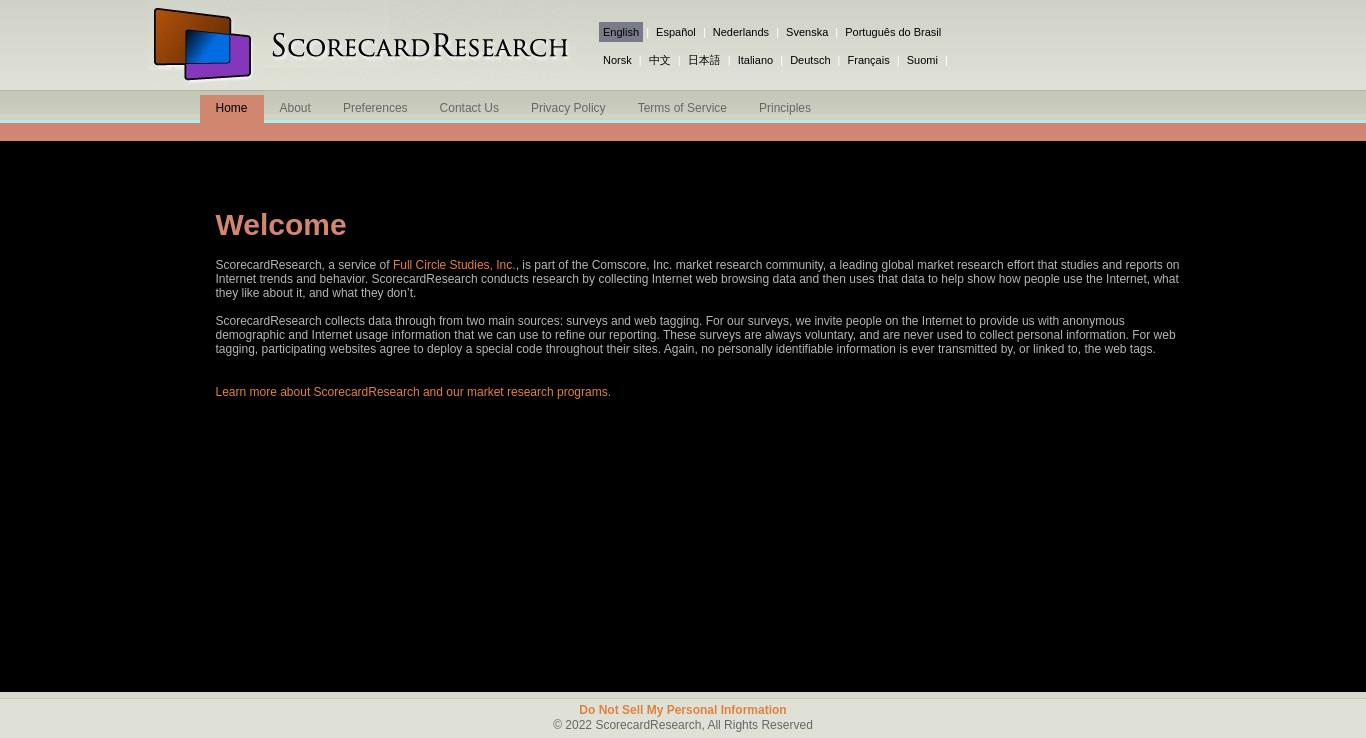
Task: Switch the language to Deutsch
Action: pyautogui.click(x=810, y=60)
